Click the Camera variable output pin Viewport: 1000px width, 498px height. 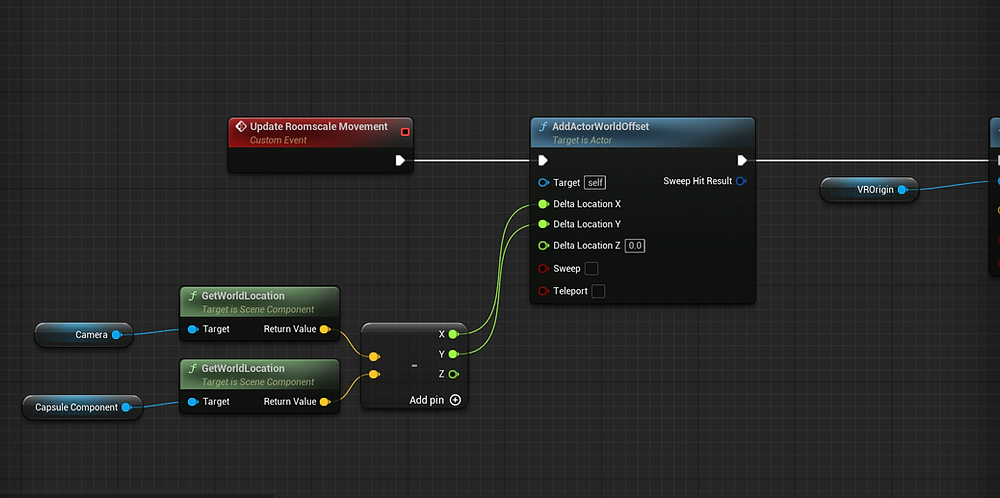[116, 335]
